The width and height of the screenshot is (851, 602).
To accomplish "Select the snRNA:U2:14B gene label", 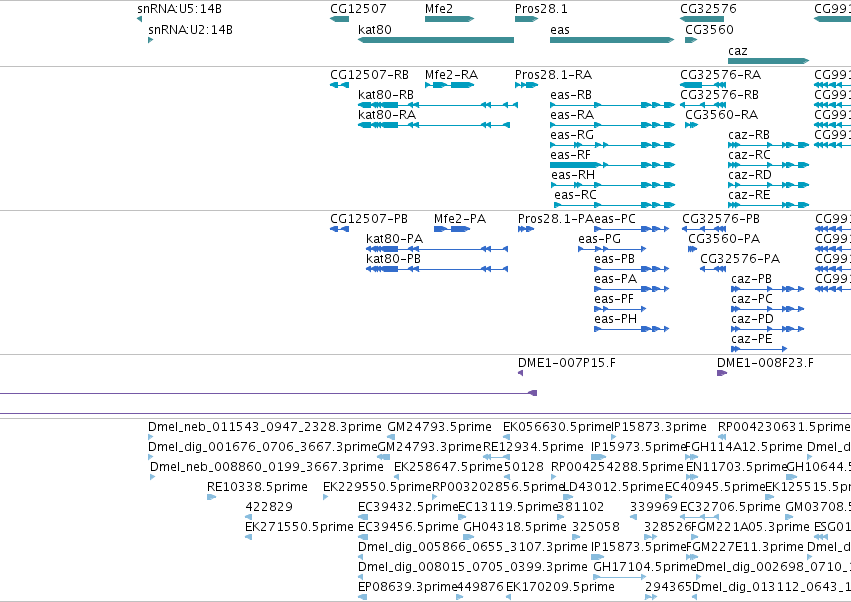I will pos(190,29).
